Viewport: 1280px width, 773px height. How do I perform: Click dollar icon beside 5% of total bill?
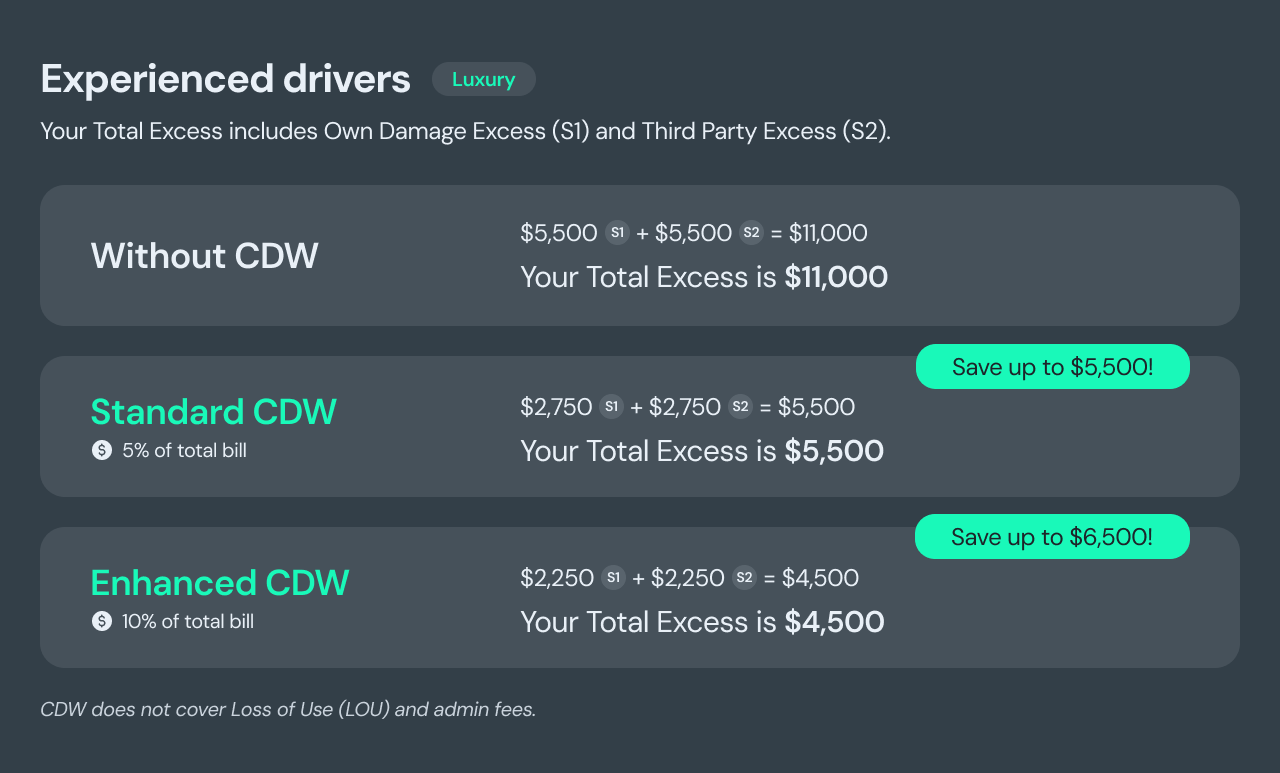point(101,451)
